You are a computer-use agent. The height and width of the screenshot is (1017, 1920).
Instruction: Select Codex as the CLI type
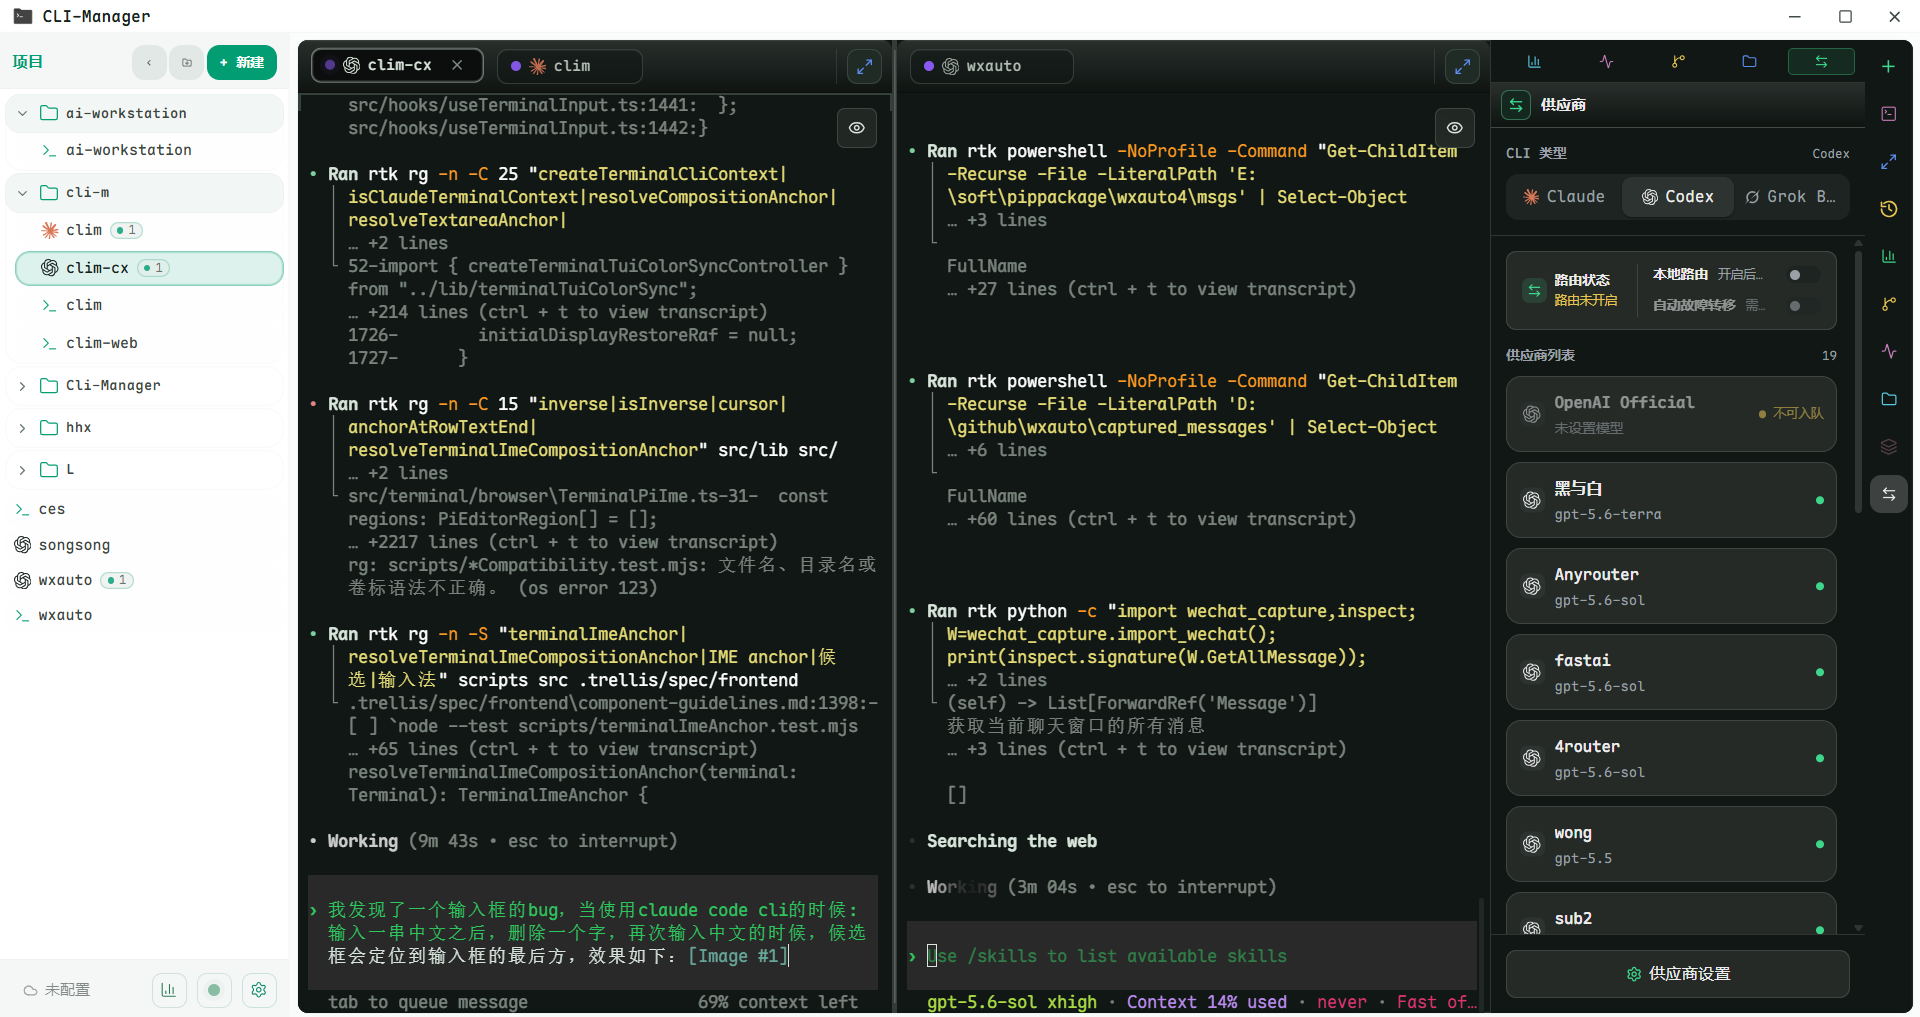[x=1678, y=197]
